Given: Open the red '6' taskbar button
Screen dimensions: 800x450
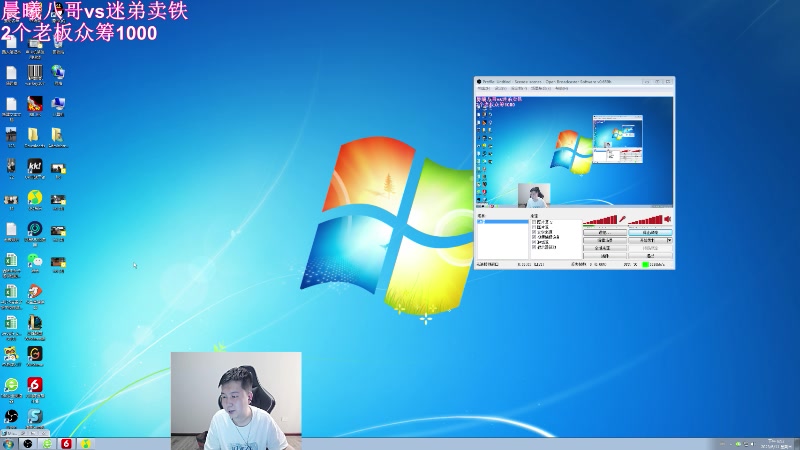Looking at the screenshot, I should [66, 444].
